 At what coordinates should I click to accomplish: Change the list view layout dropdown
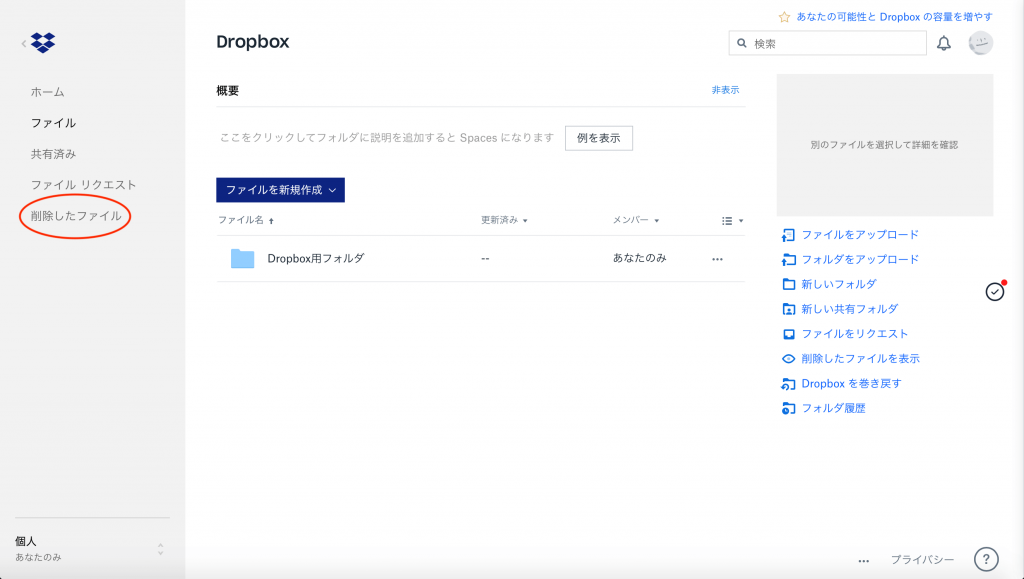pos(732,221)
